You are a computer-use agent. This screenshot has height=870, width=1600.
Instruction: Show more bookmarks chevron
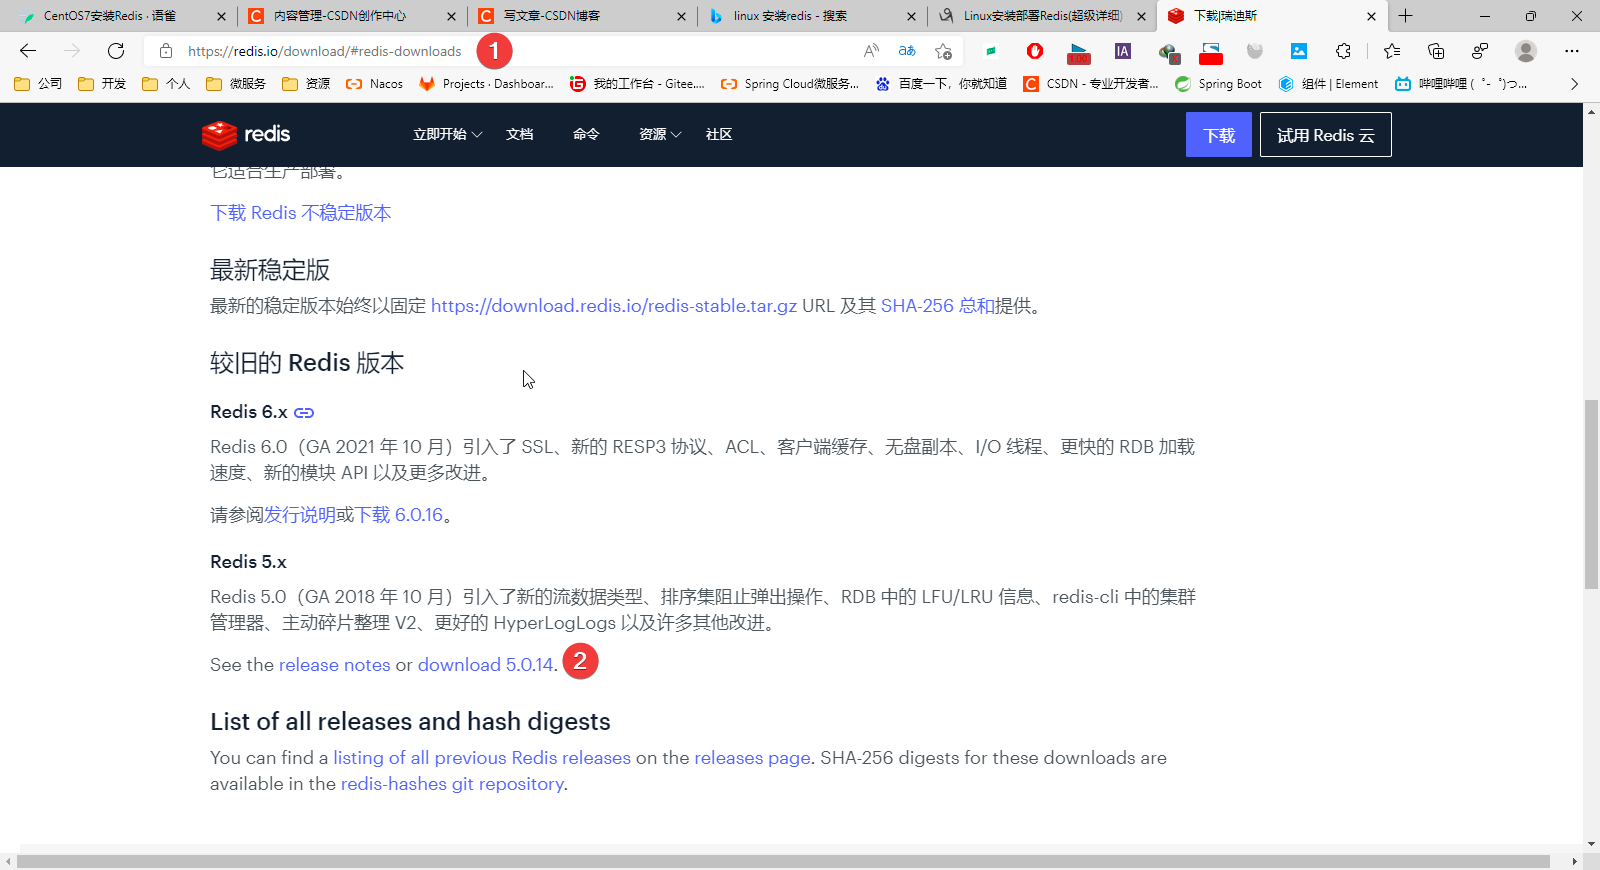coord(1574,84)
